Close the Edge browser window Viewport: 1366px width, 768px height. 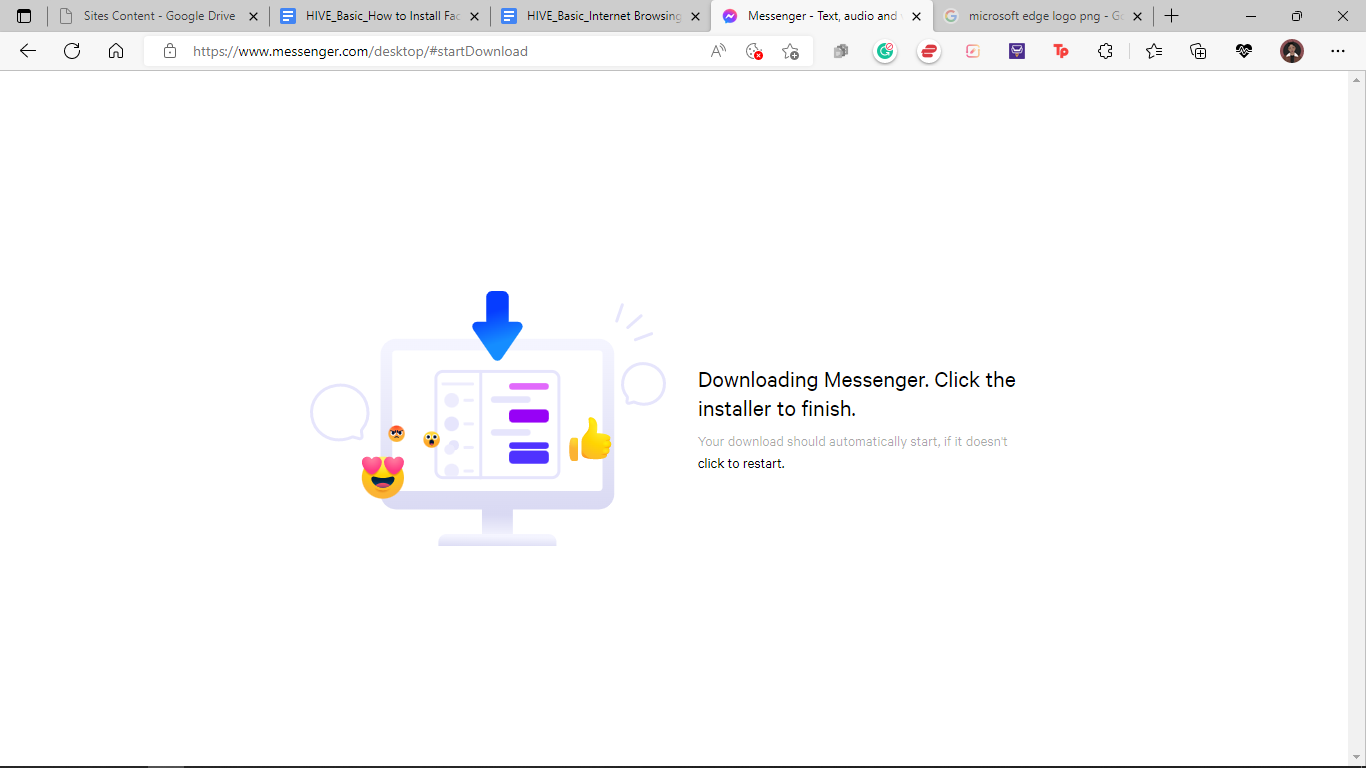pos(1343,16)
